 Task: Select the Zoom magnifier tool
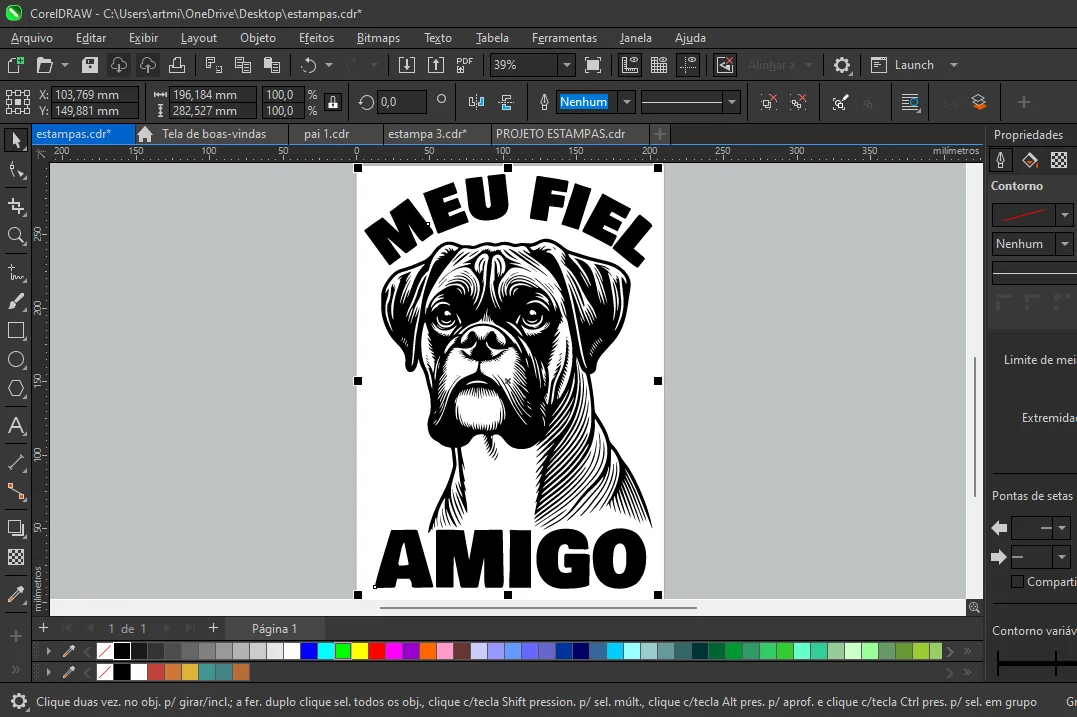tap(16, 236)
